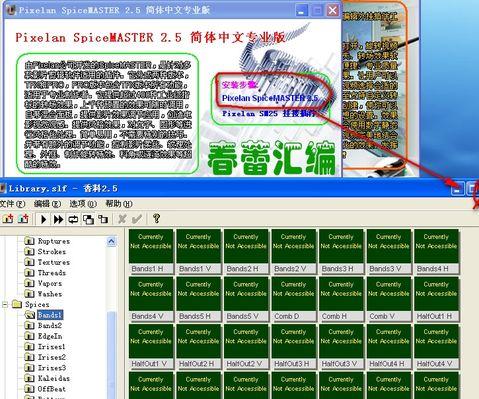Open the Textures folder in the library tree
Screen dimensions: 479x399
(54, 262)
